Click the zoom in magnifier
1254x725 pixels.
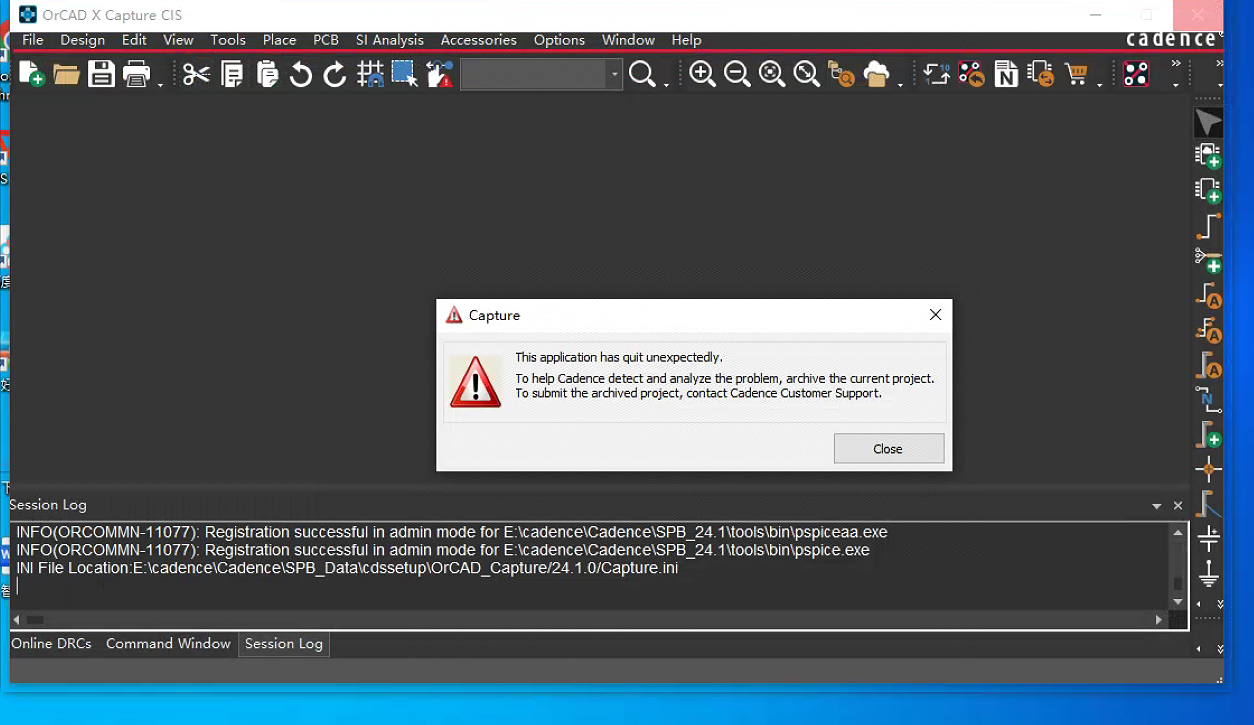tap(702, 74)
